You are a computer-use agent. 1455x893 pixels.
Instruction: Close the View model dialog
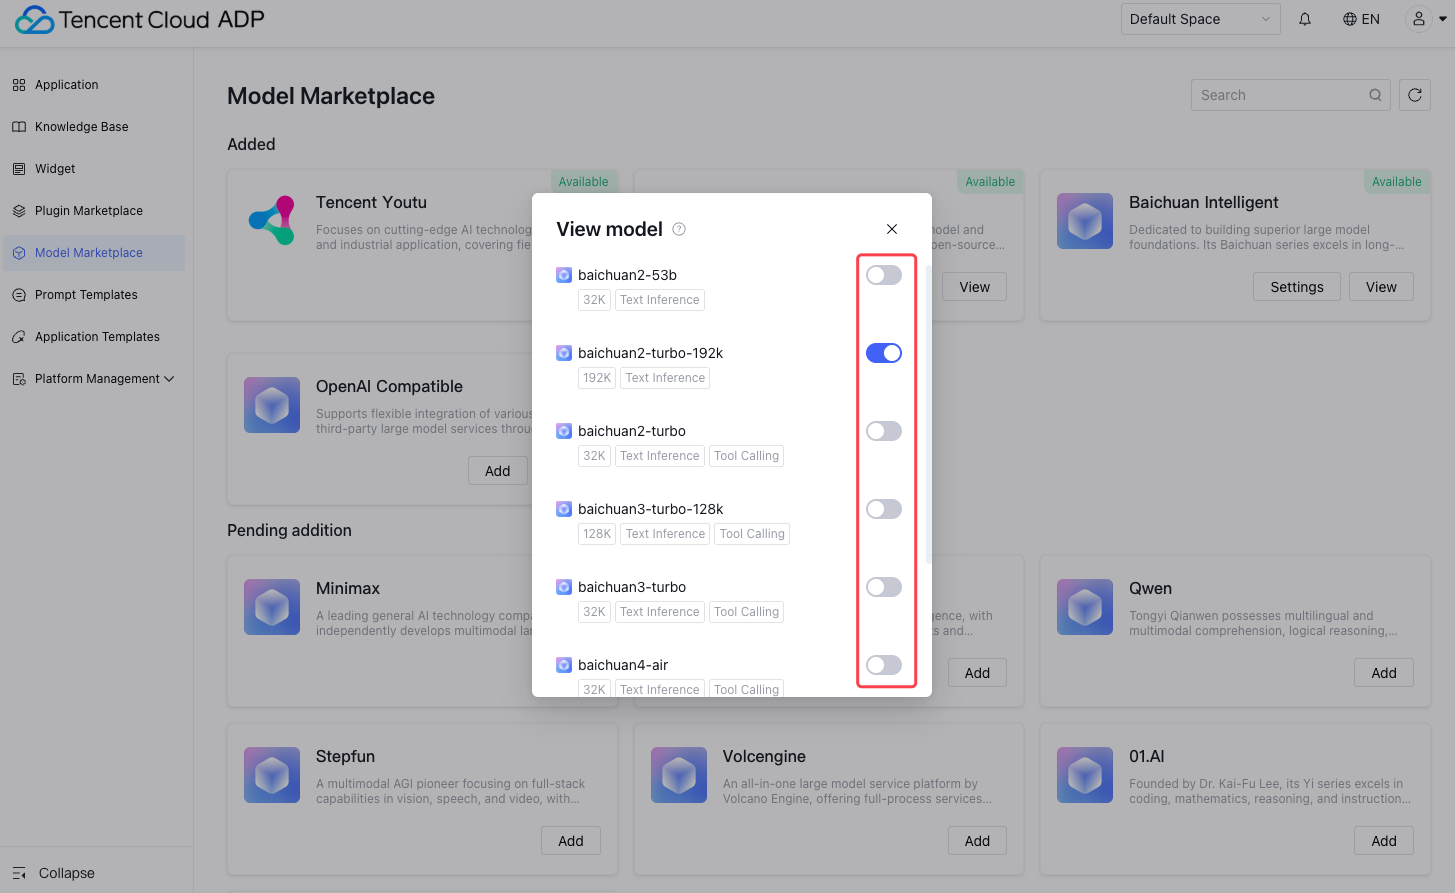pyautogui.click(x=892, y=229)
